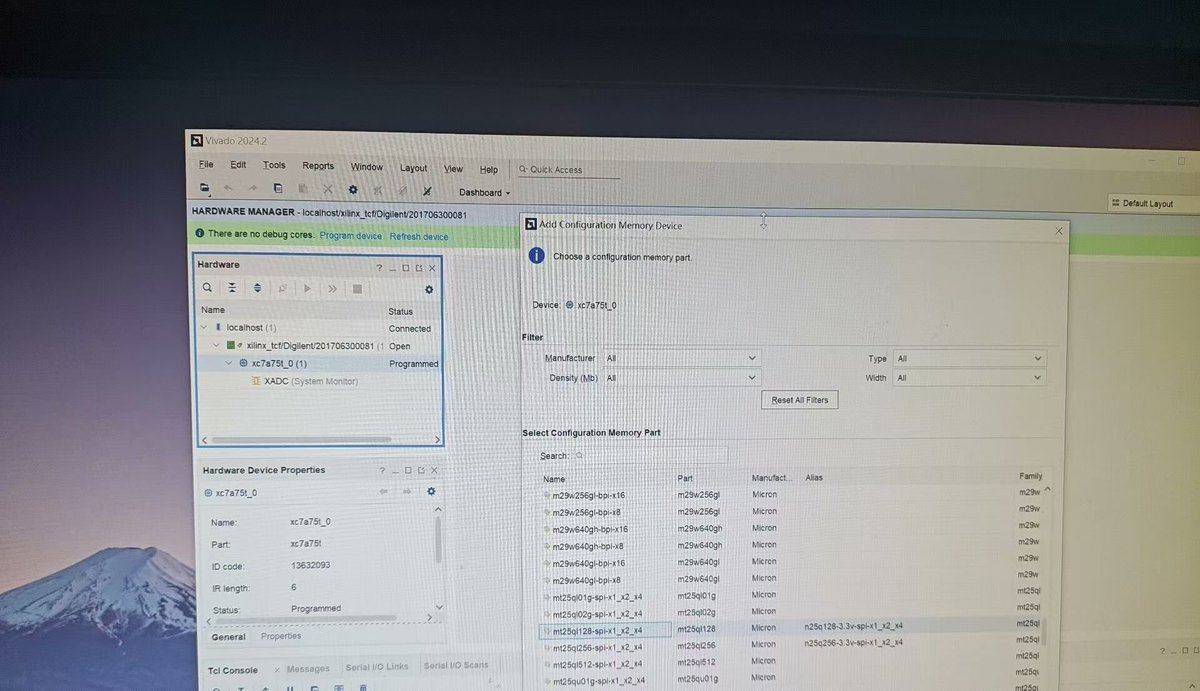Image resolution: width=1200 pixels, height=691 pixels.
Task: Click the Refresh device link
Action: [x=419, y=237]
